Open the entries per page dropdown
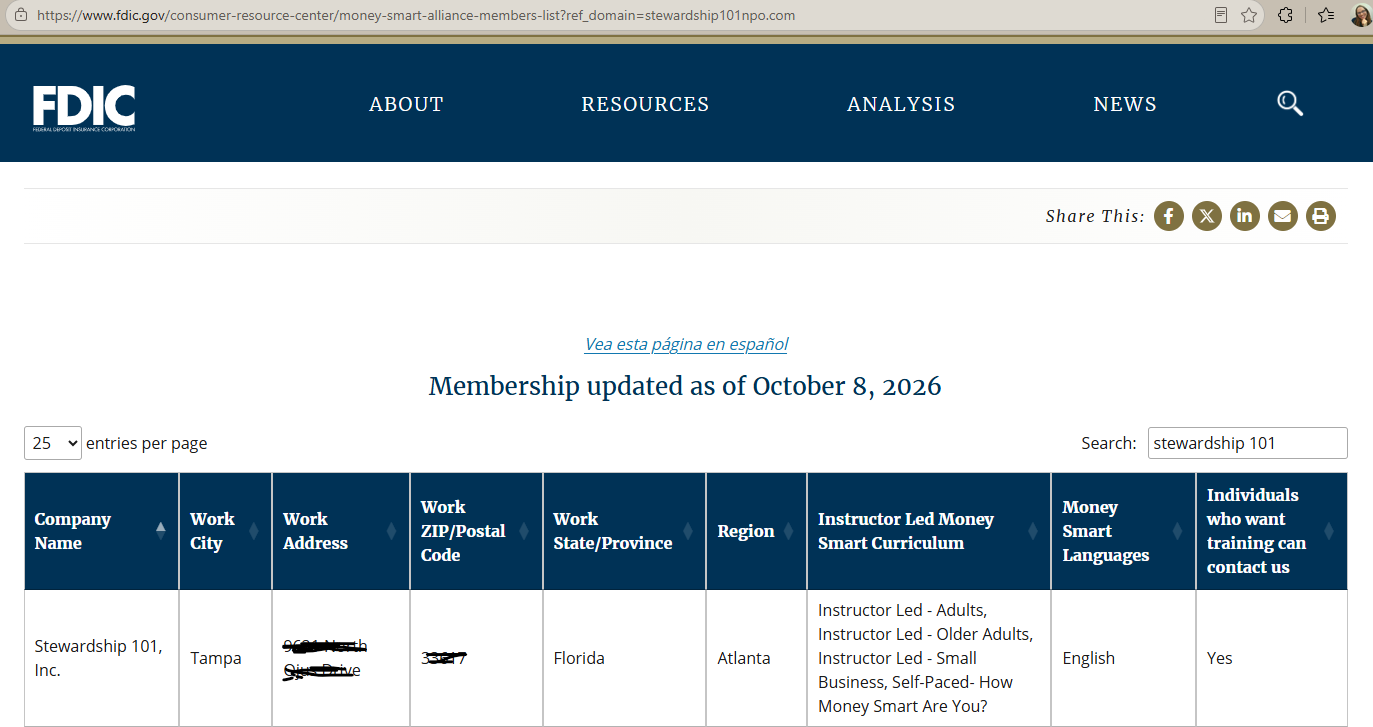Viewport: 1373px width, 727px height. coord(53,443)
